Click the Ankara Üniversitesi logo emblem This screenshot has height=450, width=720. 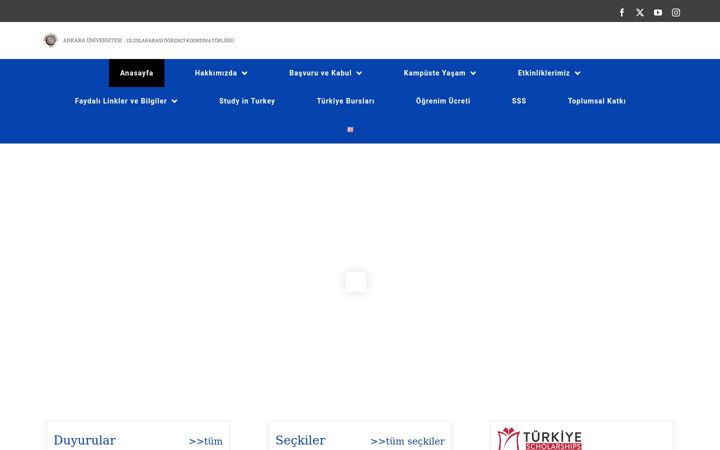point(51,40)
